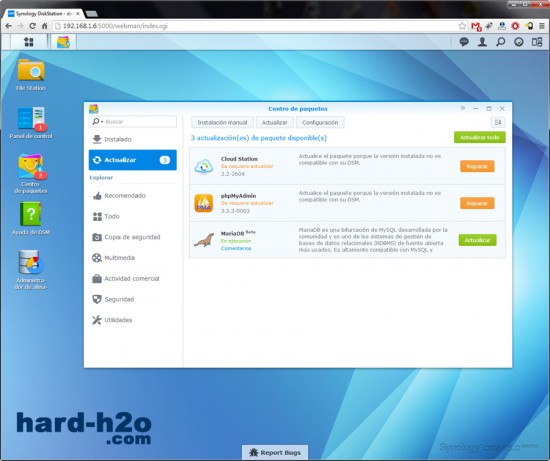The width and height of the screenshot is (550, 461).
Task: Click the Gmail extension icon in browser
Action: point(476,26)
